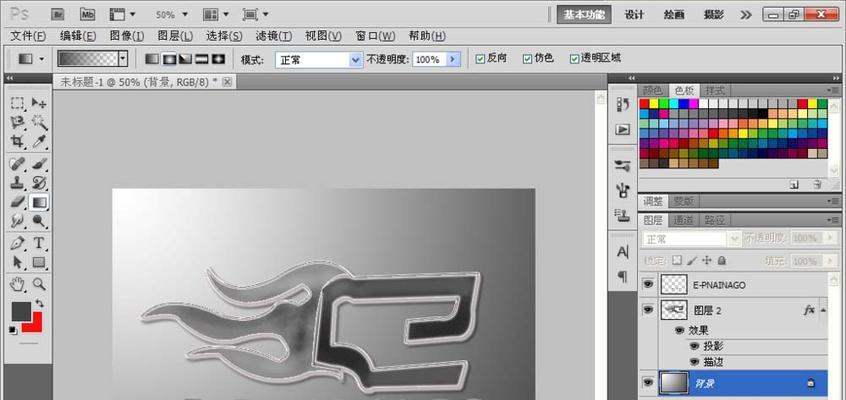The height and width of the screenshot is (400, 846).
Task: Switch to the 通道 channels tab
Action: coord(684,220)
